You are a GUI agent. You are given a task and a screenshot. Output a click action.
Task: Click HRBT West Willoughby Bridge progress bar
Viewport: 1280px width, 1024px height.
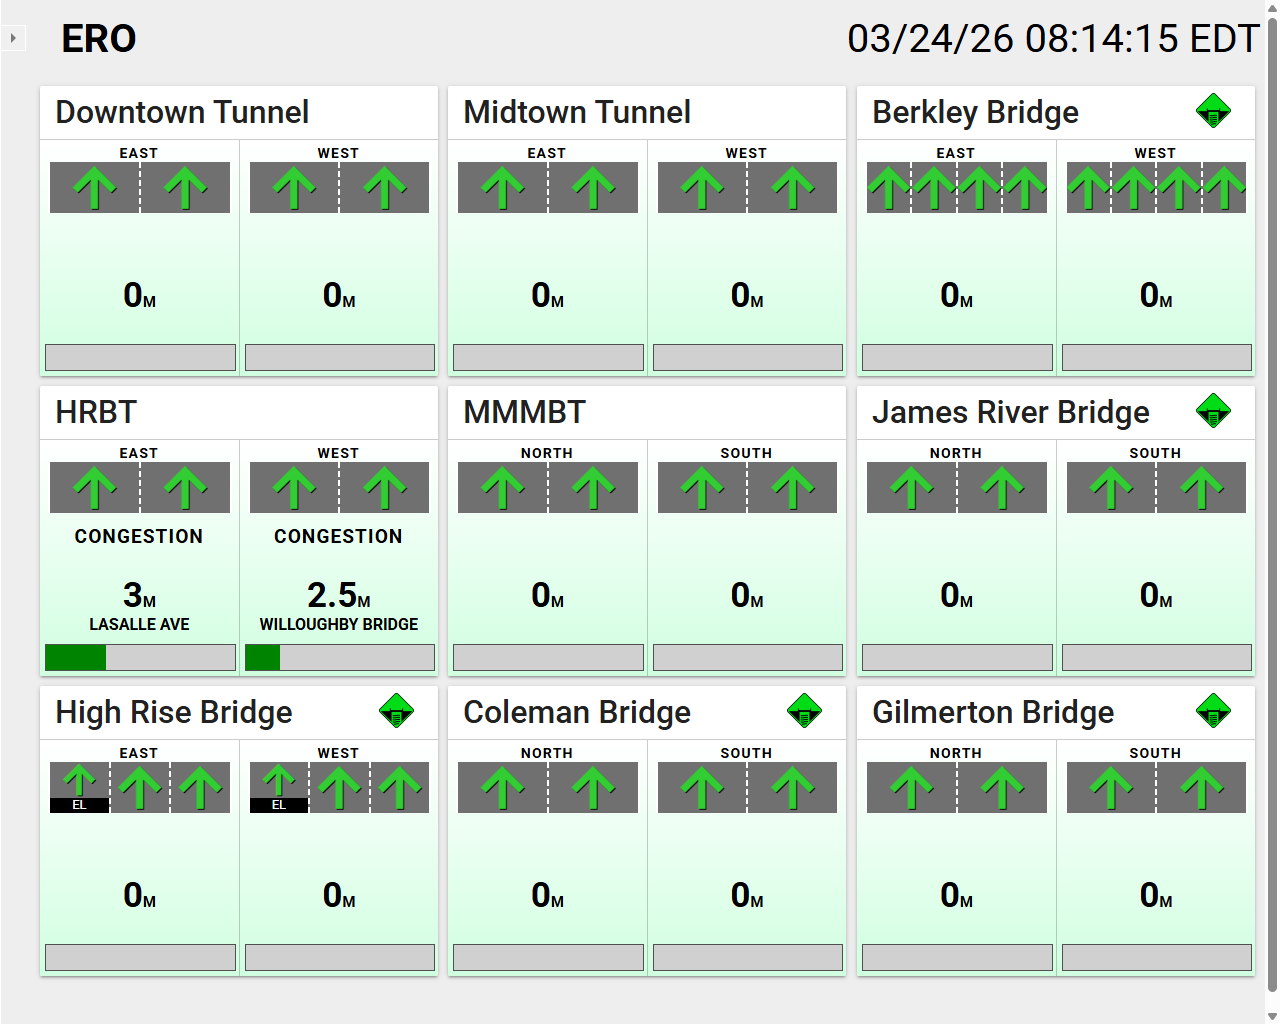(x=340, y=657)
